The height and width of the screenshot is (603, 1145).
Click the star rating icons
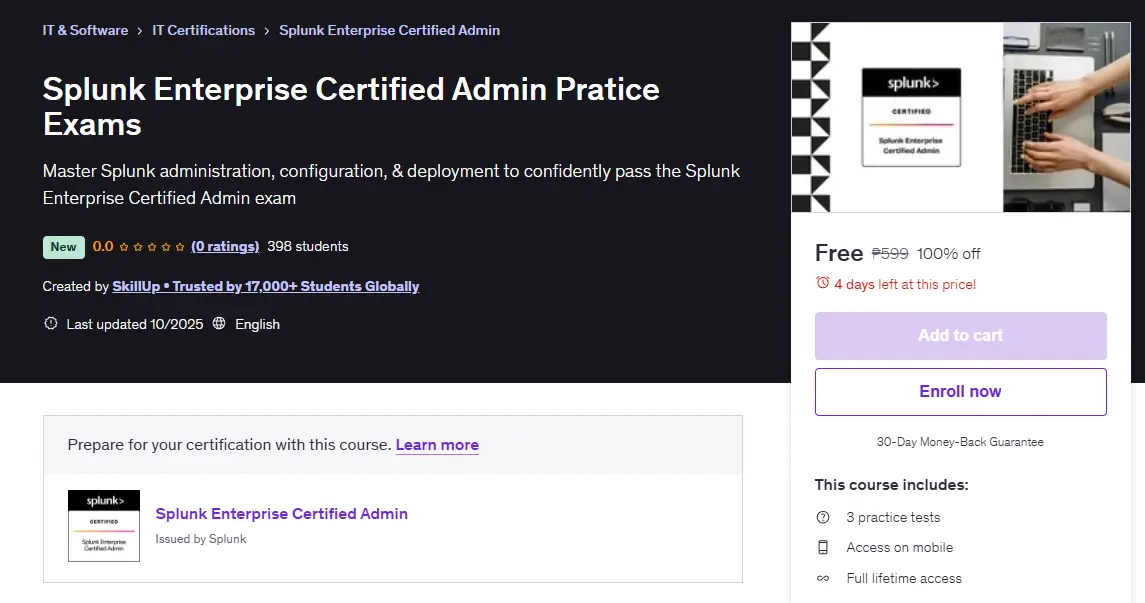(x=152, y=247)
